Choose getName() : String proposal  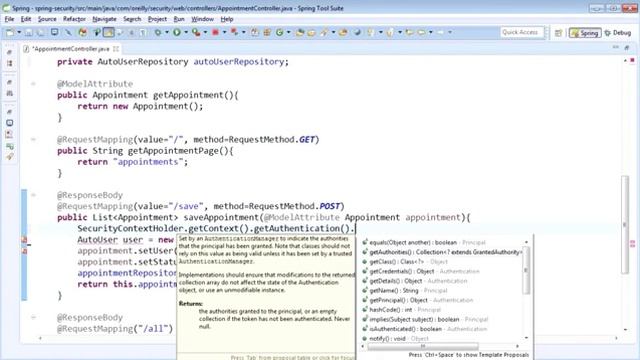coord(443,291)
